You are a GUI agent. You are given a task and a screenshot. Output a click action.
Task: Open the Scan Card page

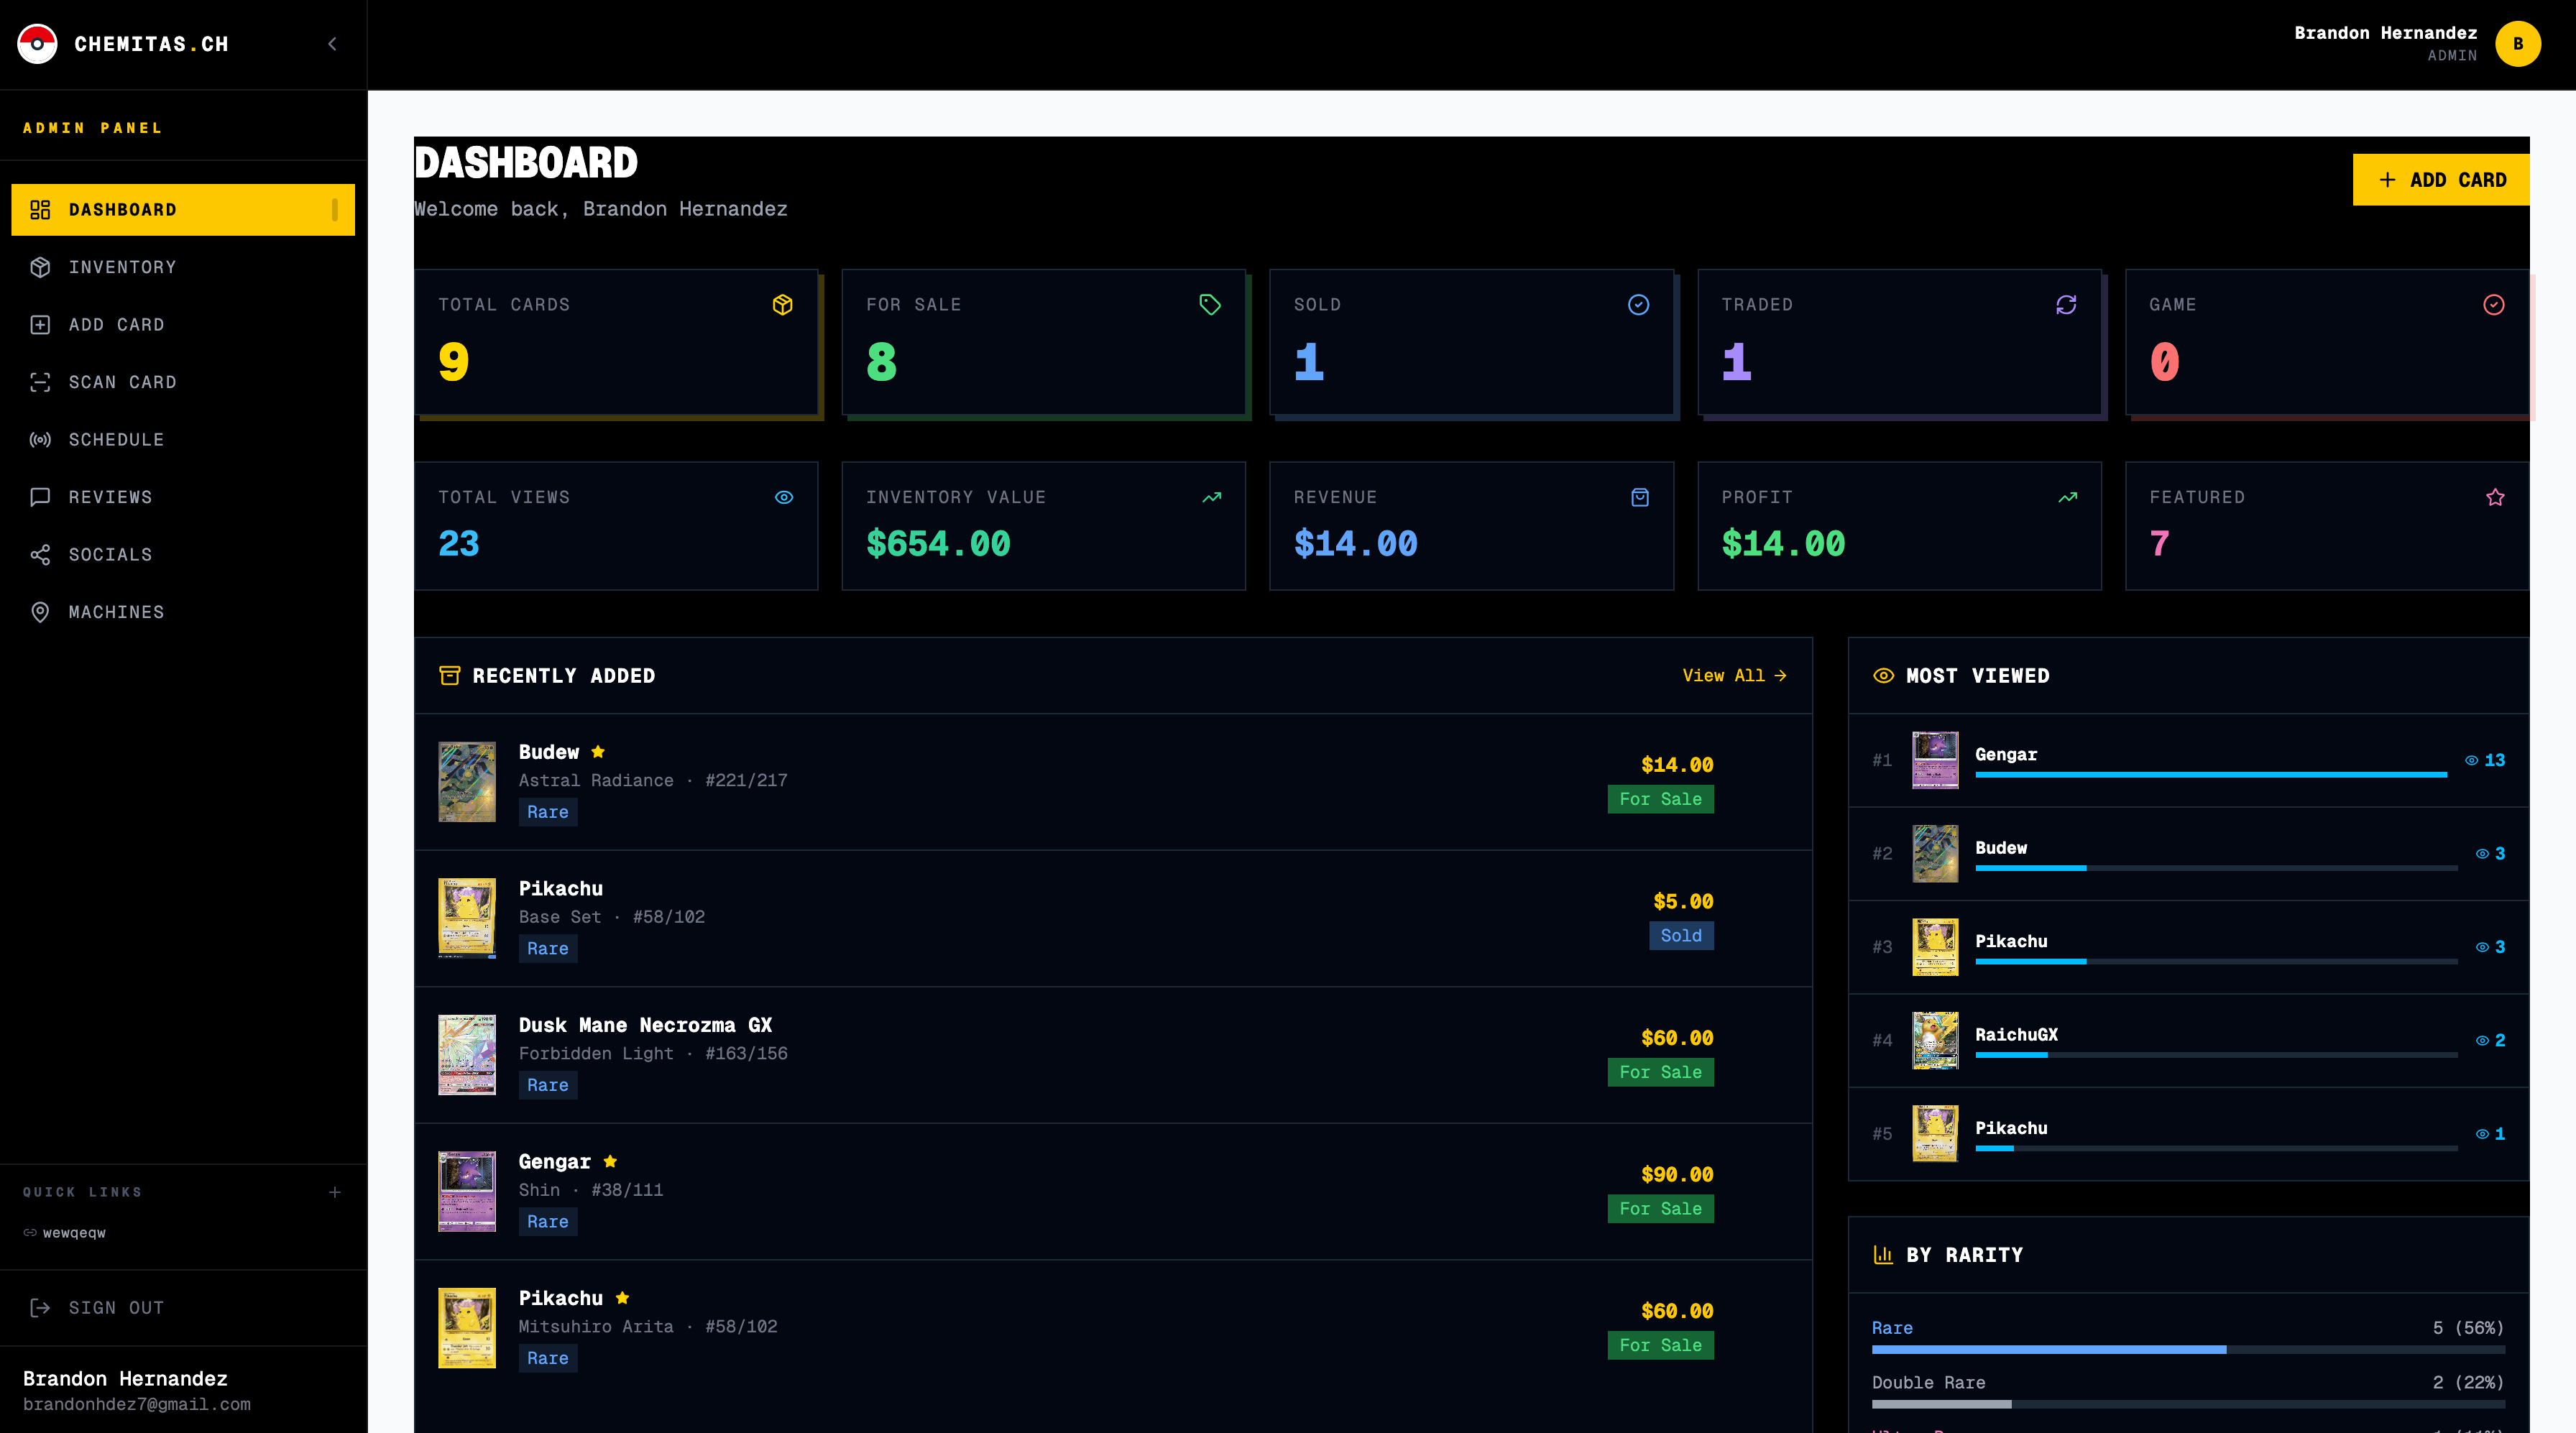183,382
